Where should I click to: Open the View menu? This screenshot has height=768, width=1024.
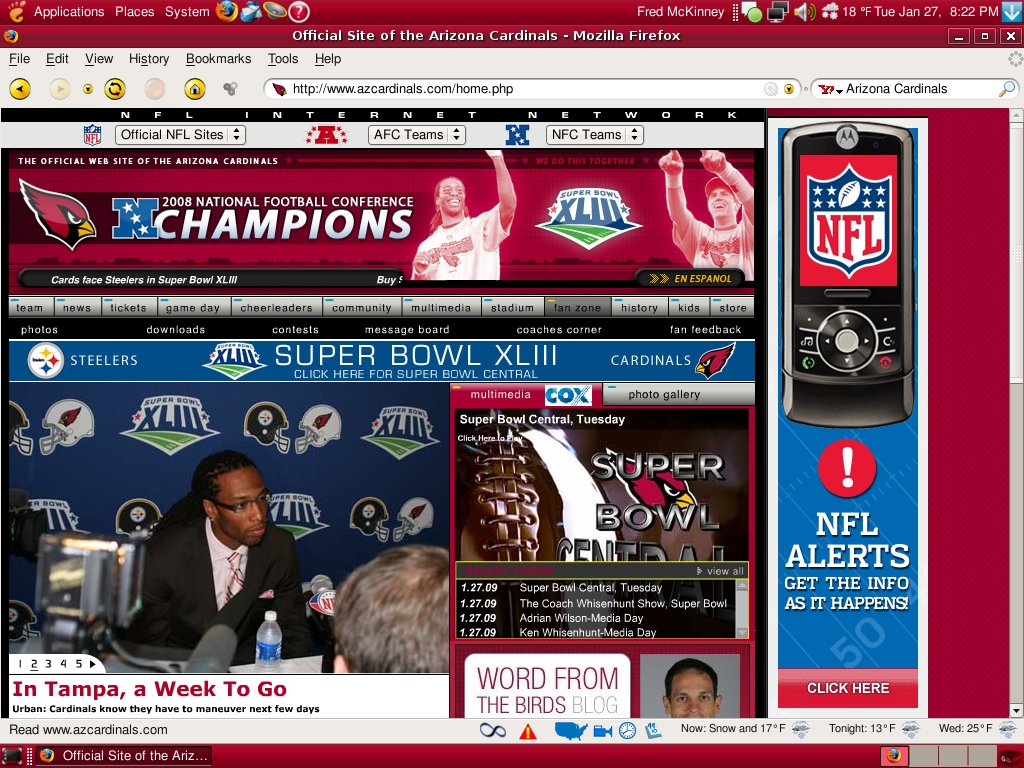tap(99, 59)
